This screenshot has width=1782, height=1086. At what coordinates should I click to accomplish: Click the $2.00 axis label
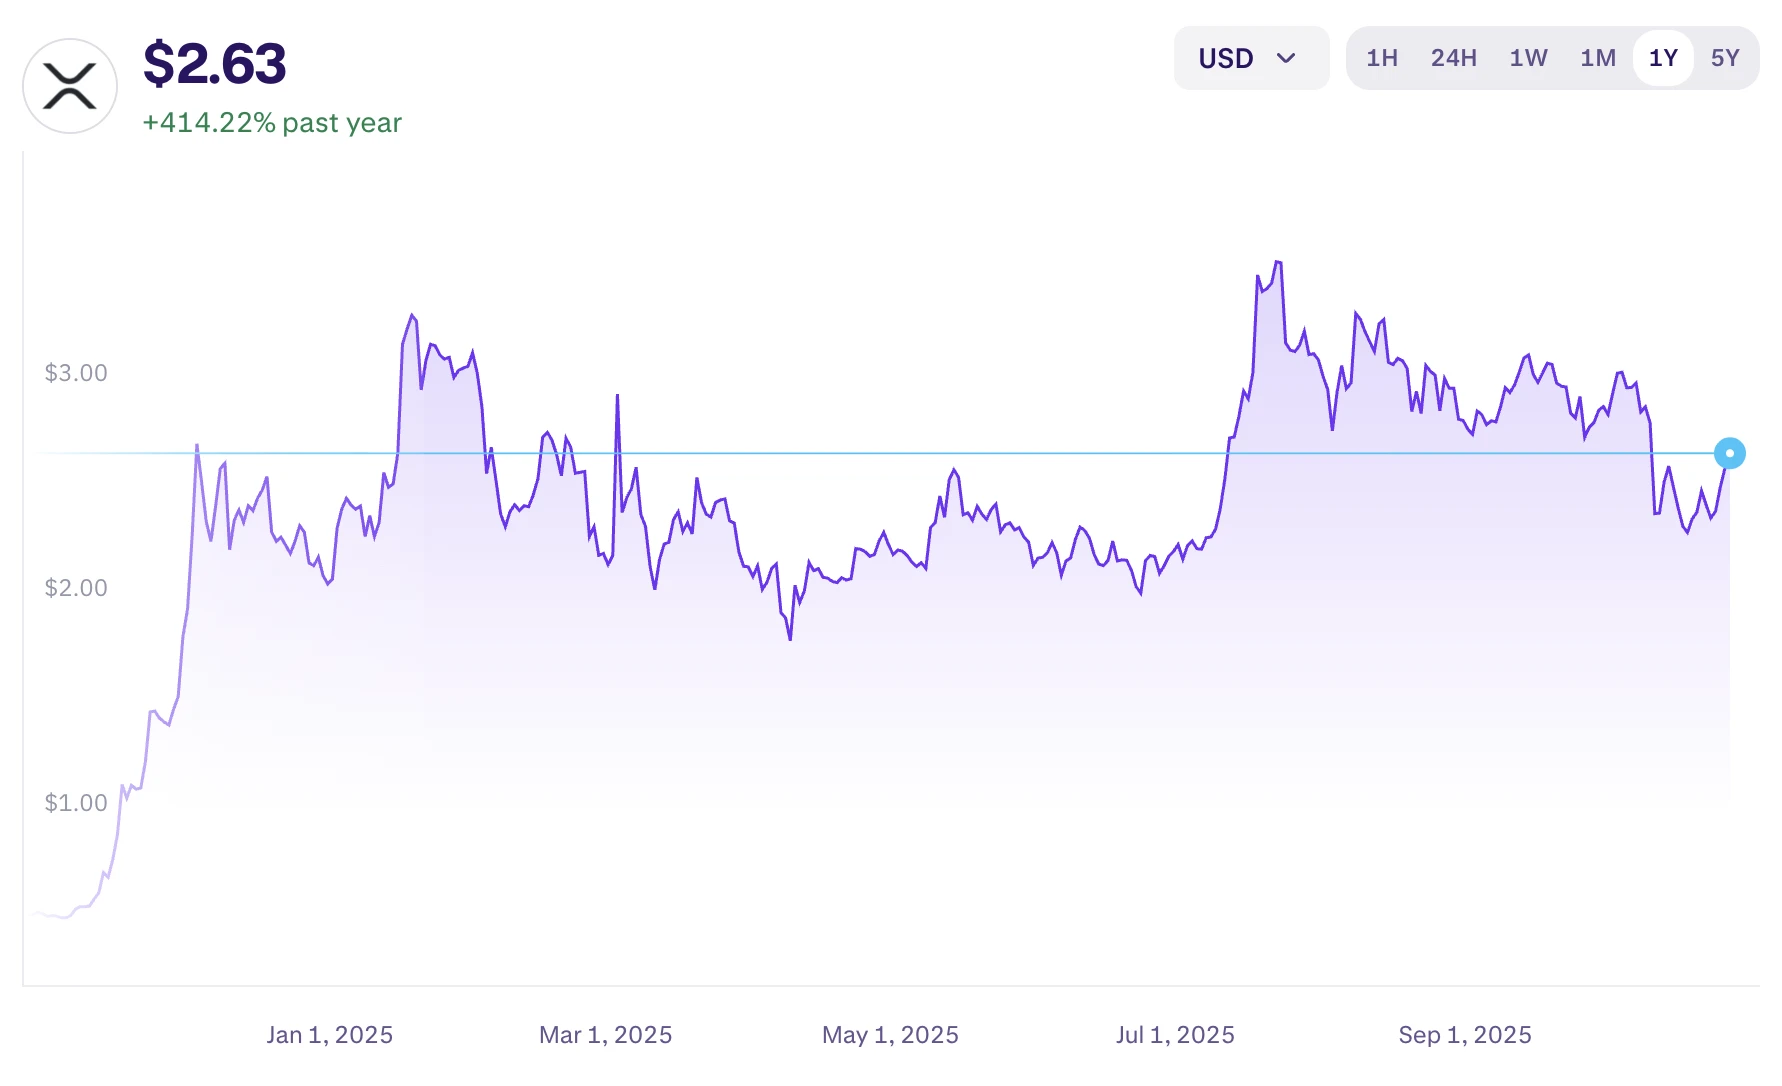pos(75,588)
